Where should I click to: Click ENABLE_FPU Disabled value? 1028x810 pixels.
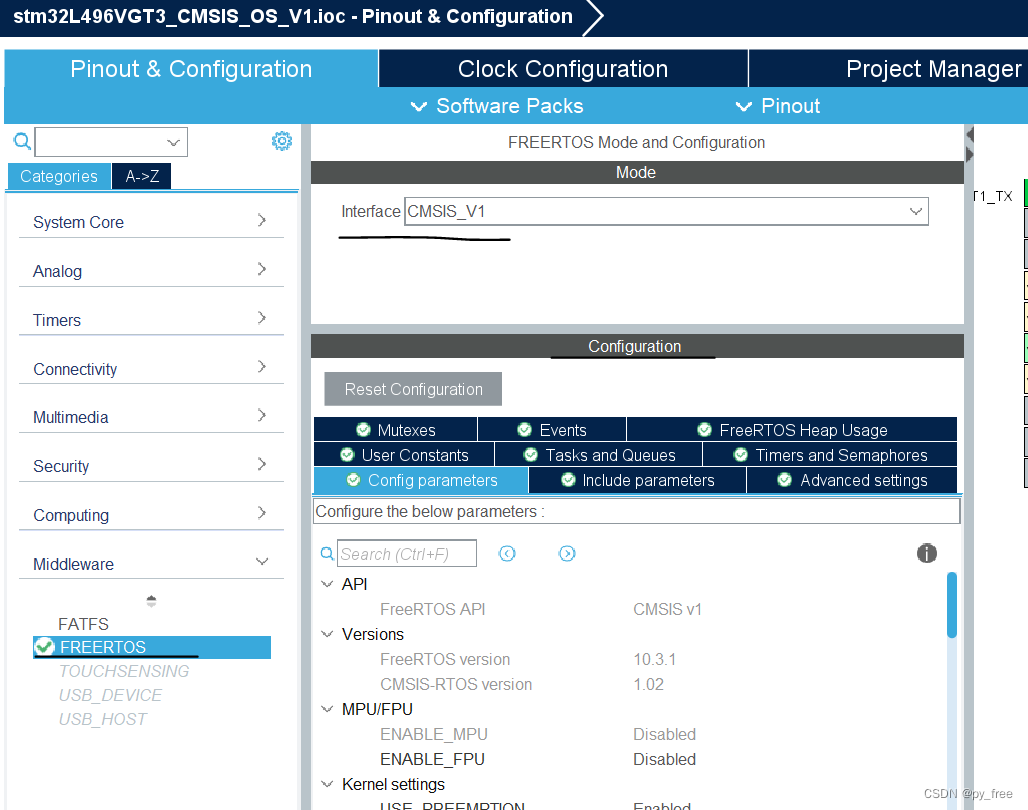click(x=664, y=759)
